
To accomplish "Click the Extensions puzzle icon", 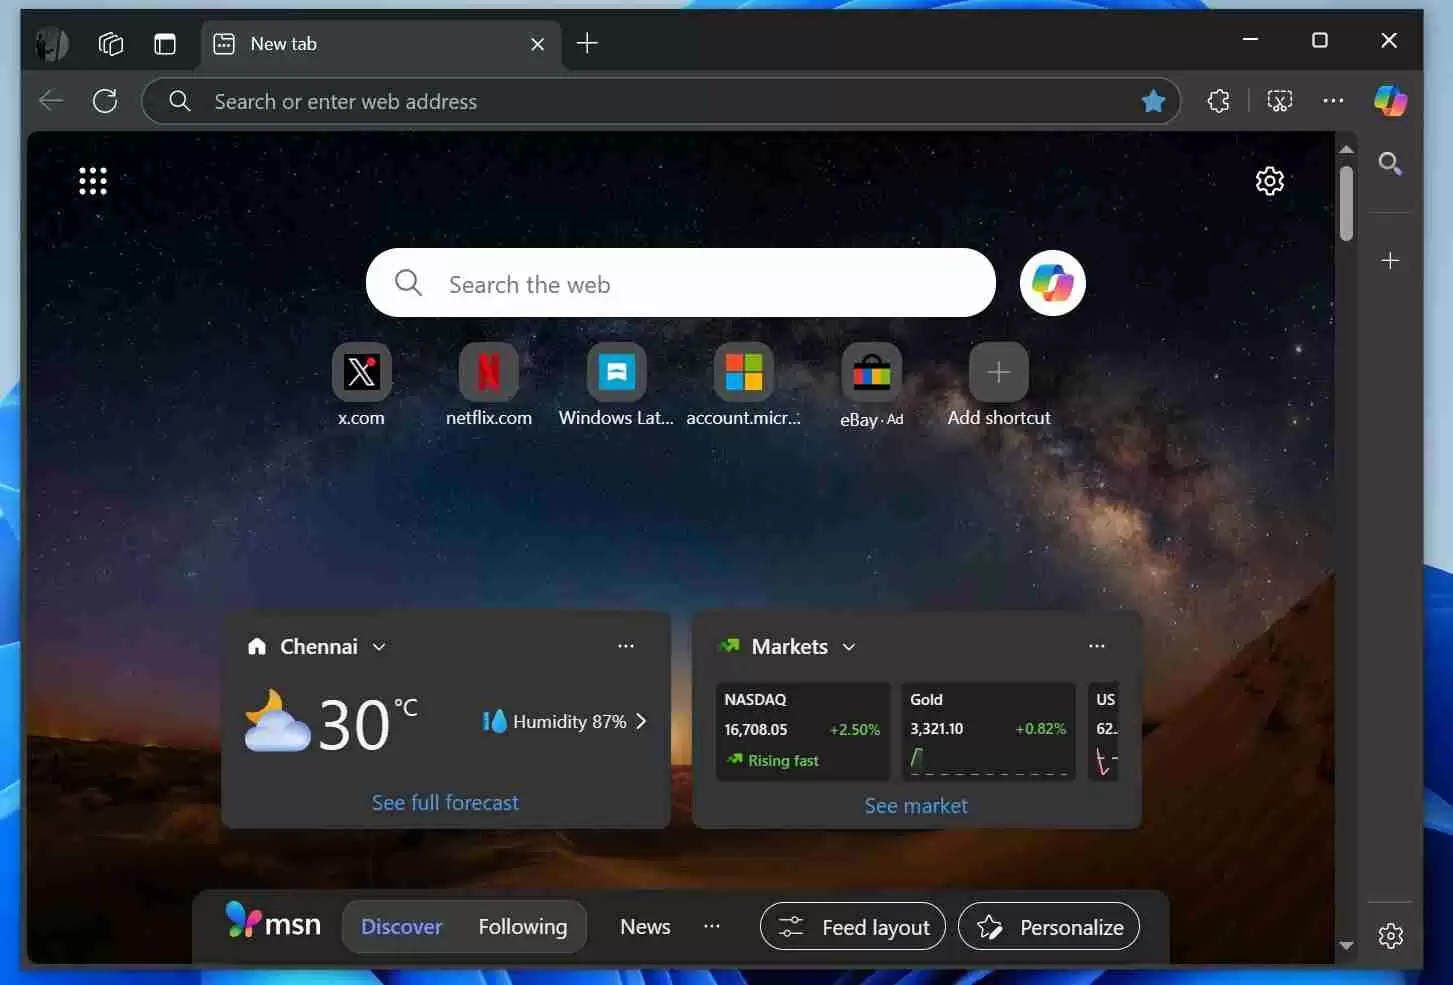I will (1217, 100).
